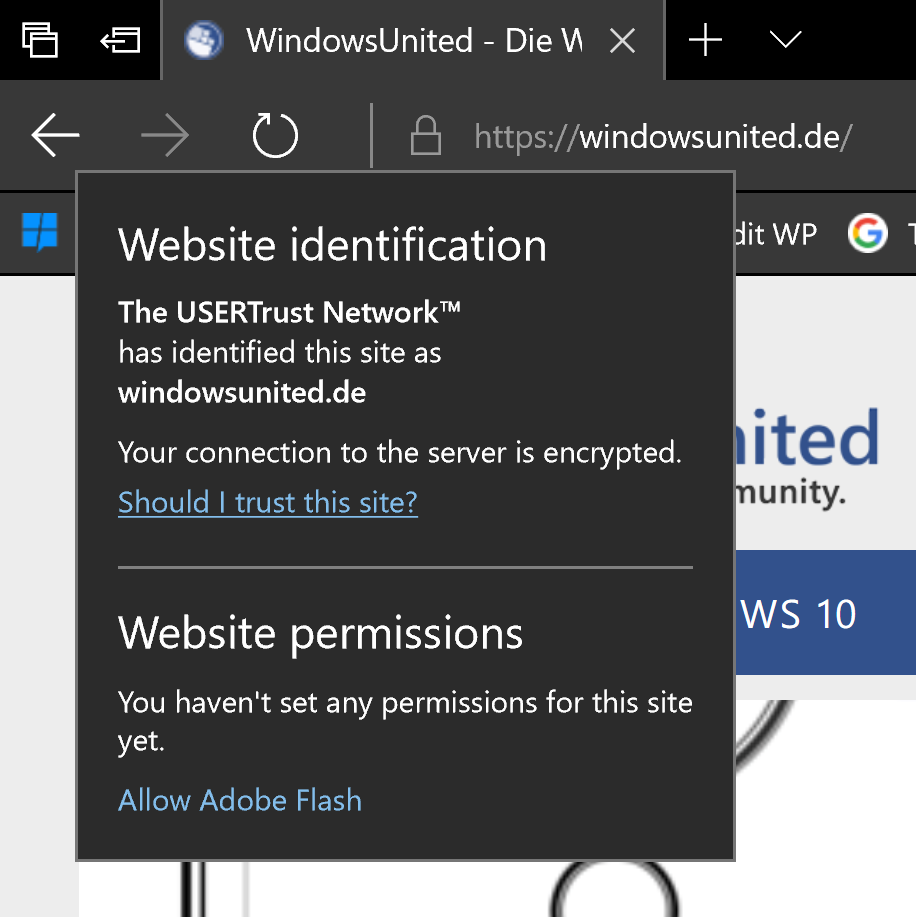Click the lock icon for site info
Viewport: 916px width, 917px height.
[426, 135]
